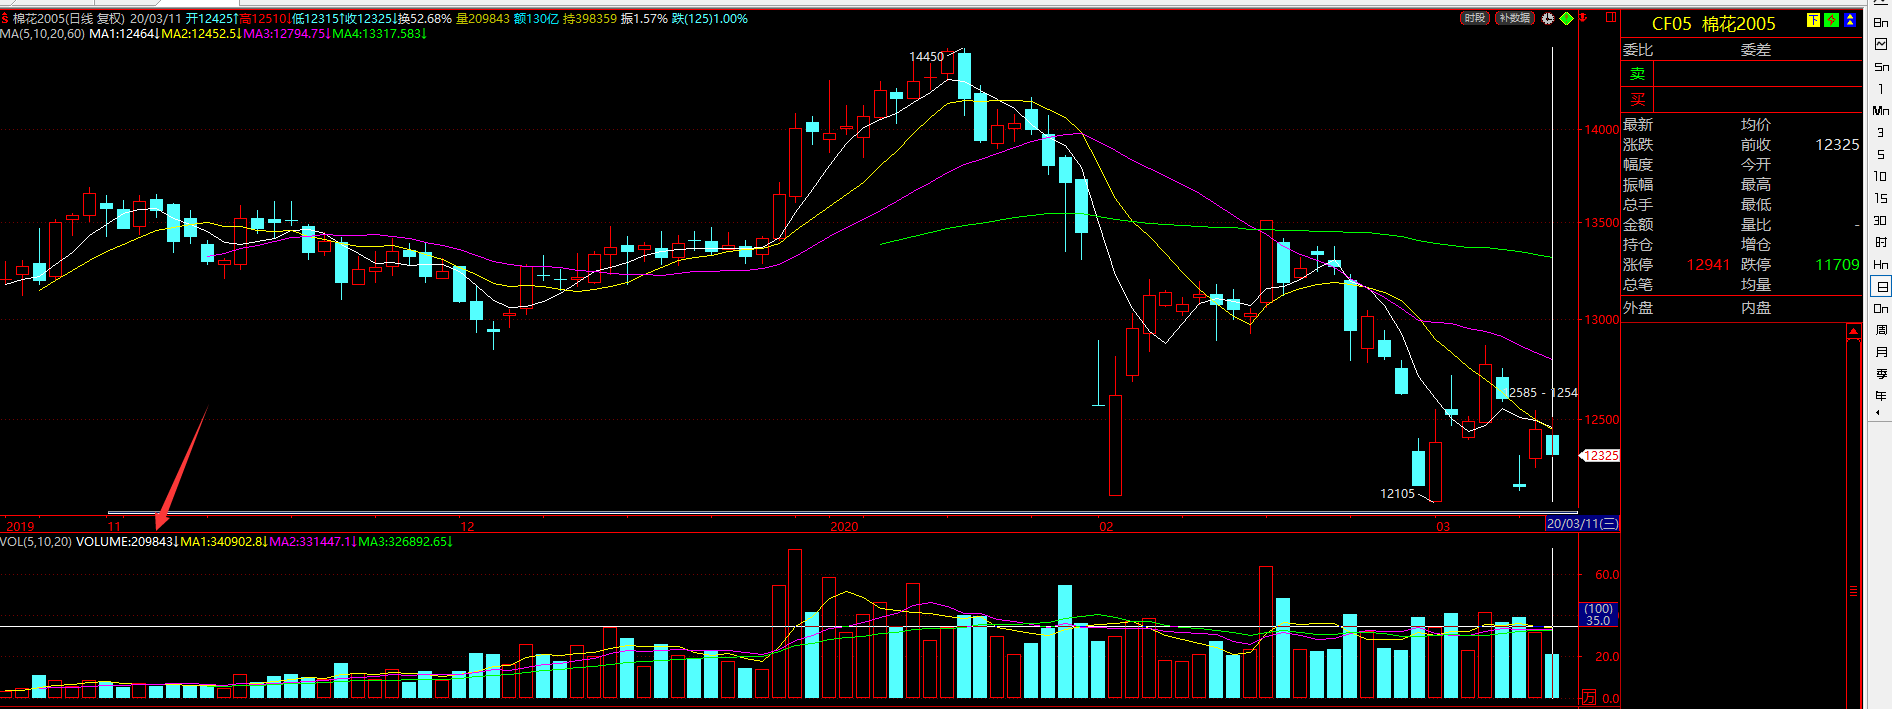This screenshot has width=1892, height=709.
Task: Switch to the 月 (monthly) period
Action: pos(1881,352)
